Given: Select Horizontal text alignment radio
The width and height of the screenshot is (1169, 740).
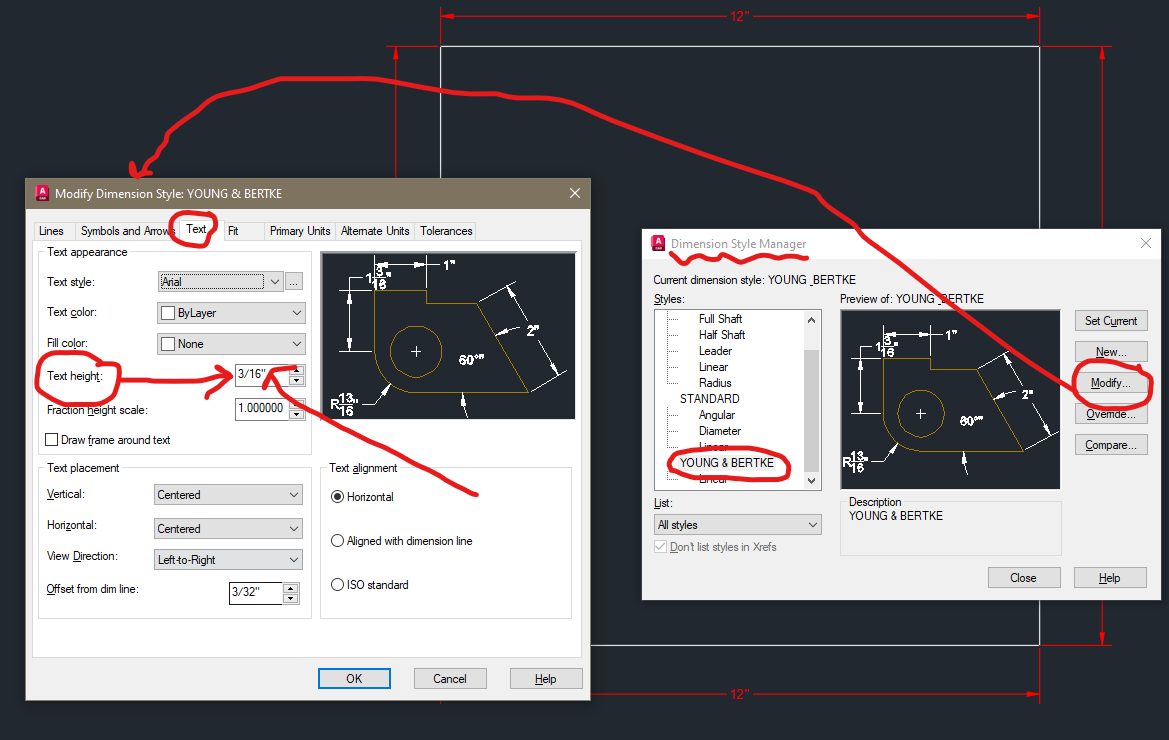Looking at the screenshot, I should [338, 497].
